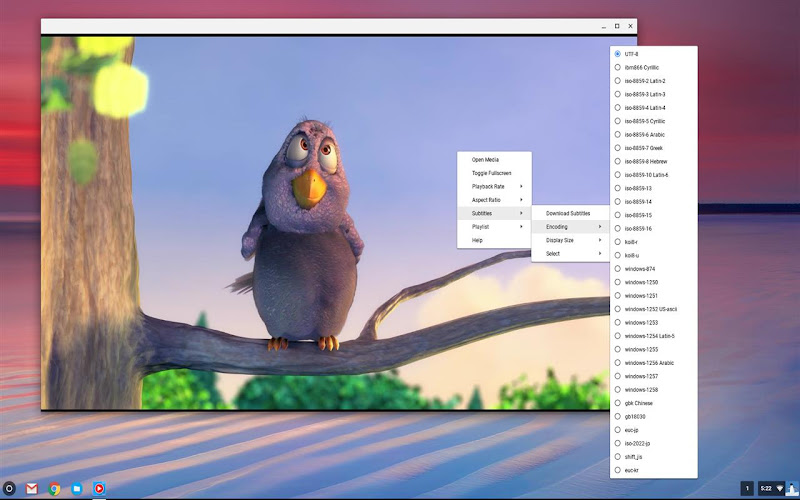This screenshot has width=800, height=500.
Task: Choose windows-874 encoding
Action: (x=654, y=269)
